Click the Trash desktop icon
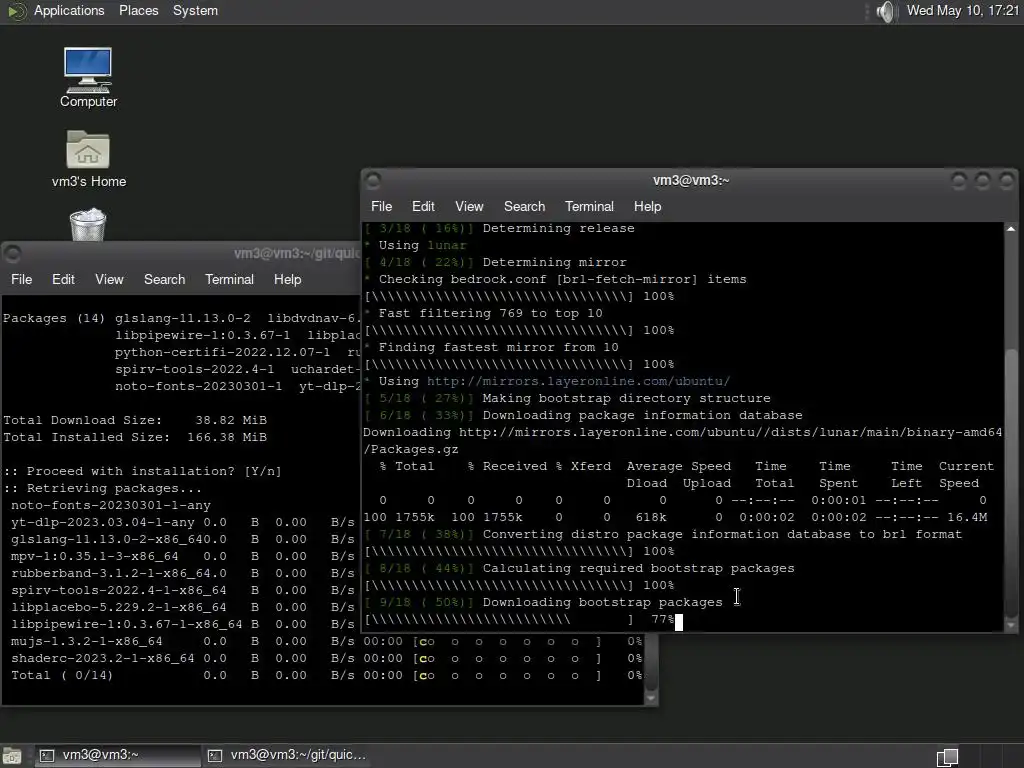 [88, 224]
